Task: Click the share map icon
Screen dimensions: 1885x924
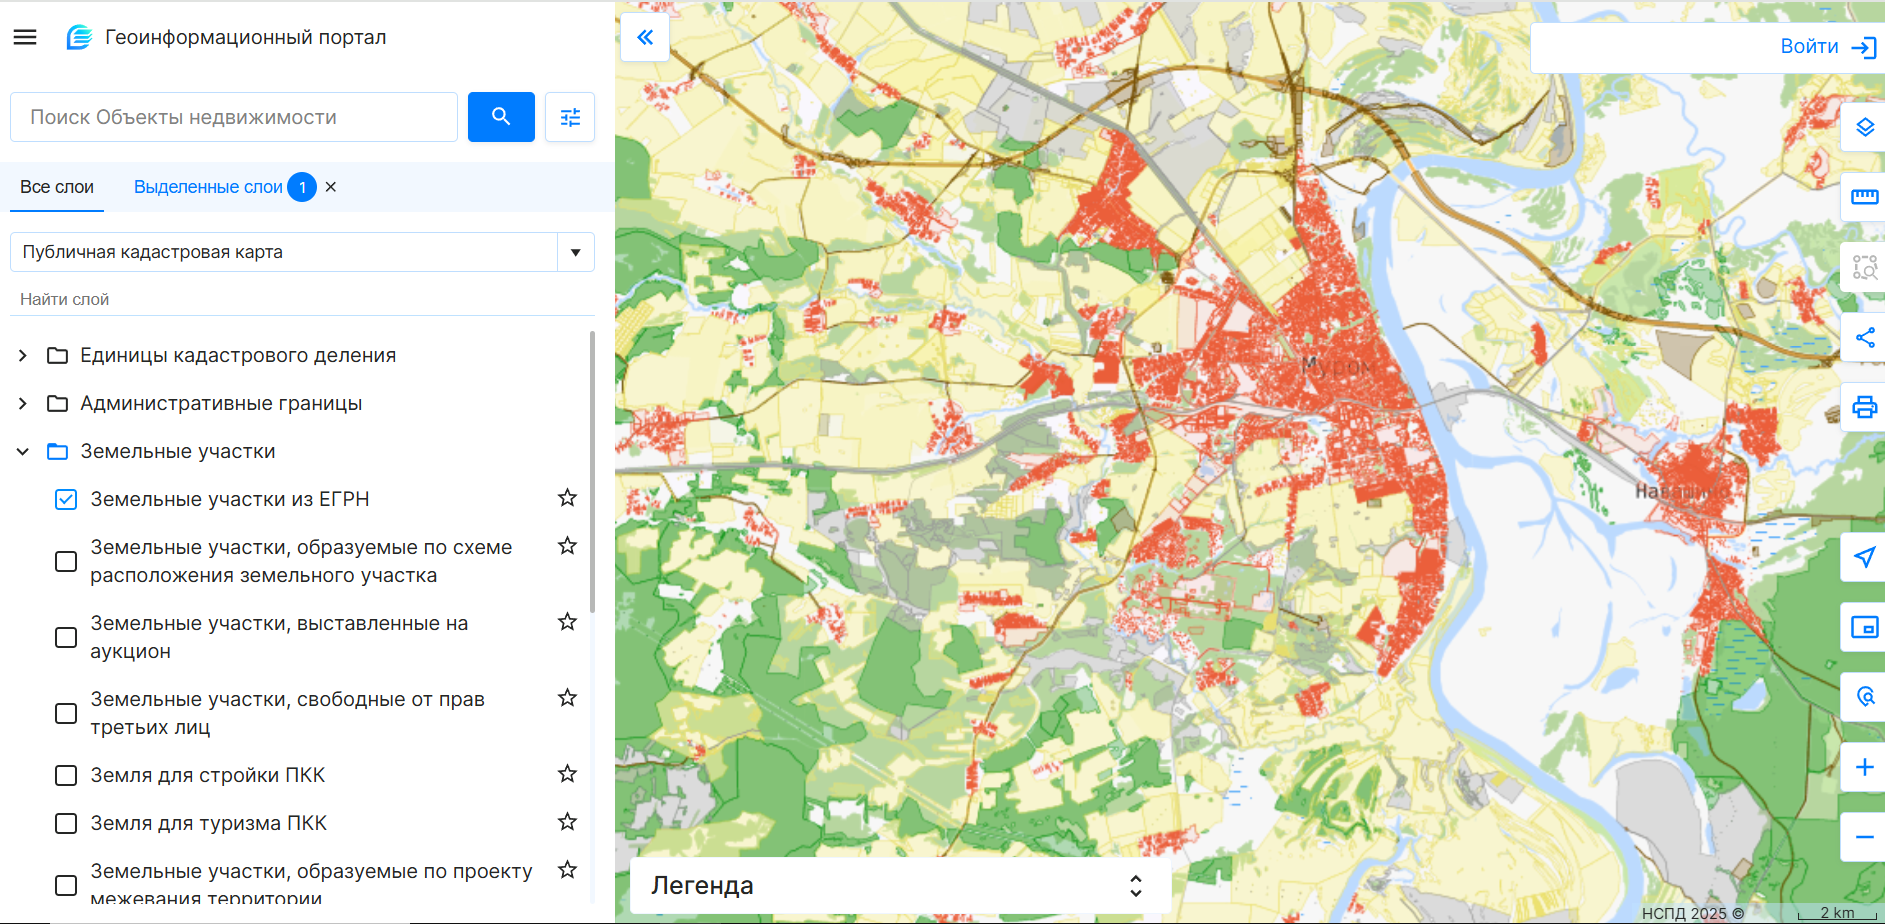Action: (x=1864, y=337)
